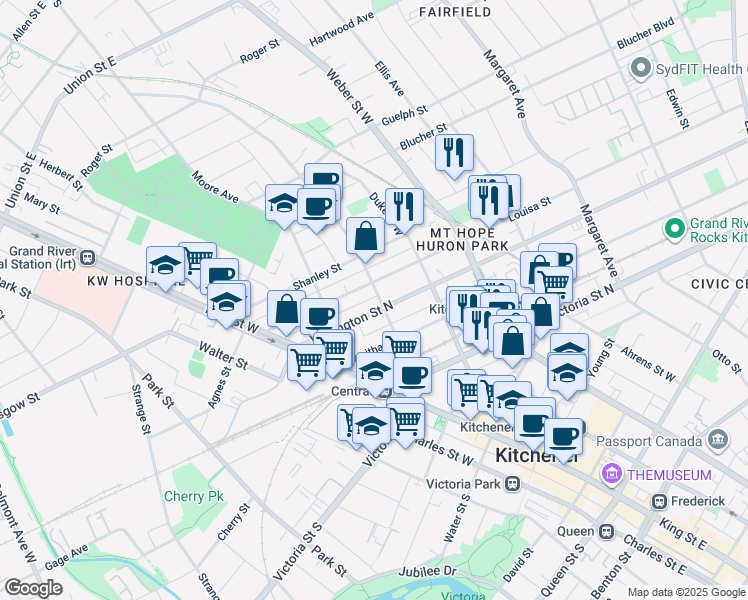This screenshot has width=748, height=600.
Task: Select the THEMUSEUM pink pin
Action: coord(610,474)
